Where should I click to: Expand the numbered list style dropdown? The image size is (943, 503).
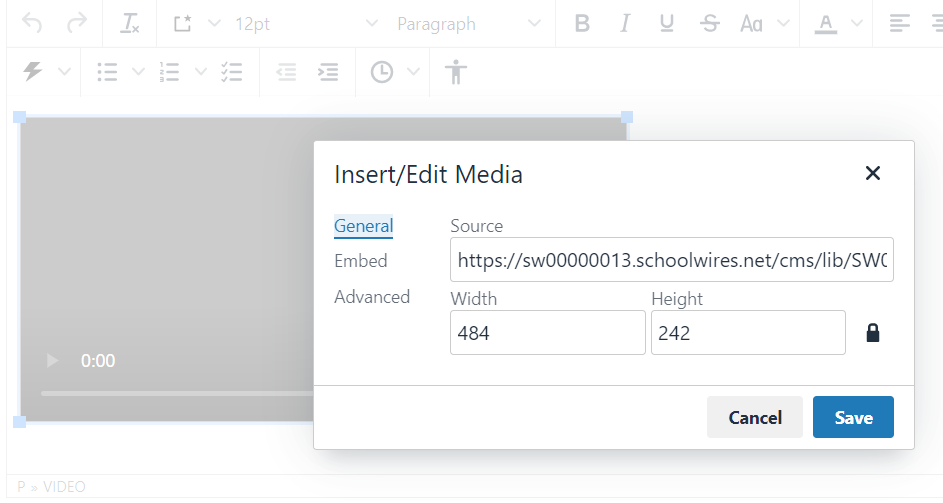click(x=201, y=72)
